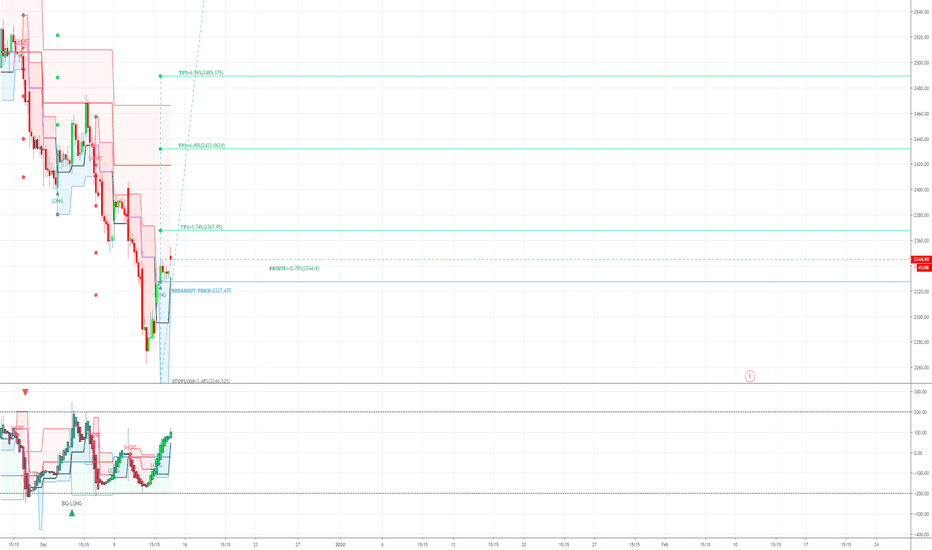Viewport: 932px width, 550px height.
Task: Click the -400.00 oscillator axis label
Action: (x=921, y=535)
